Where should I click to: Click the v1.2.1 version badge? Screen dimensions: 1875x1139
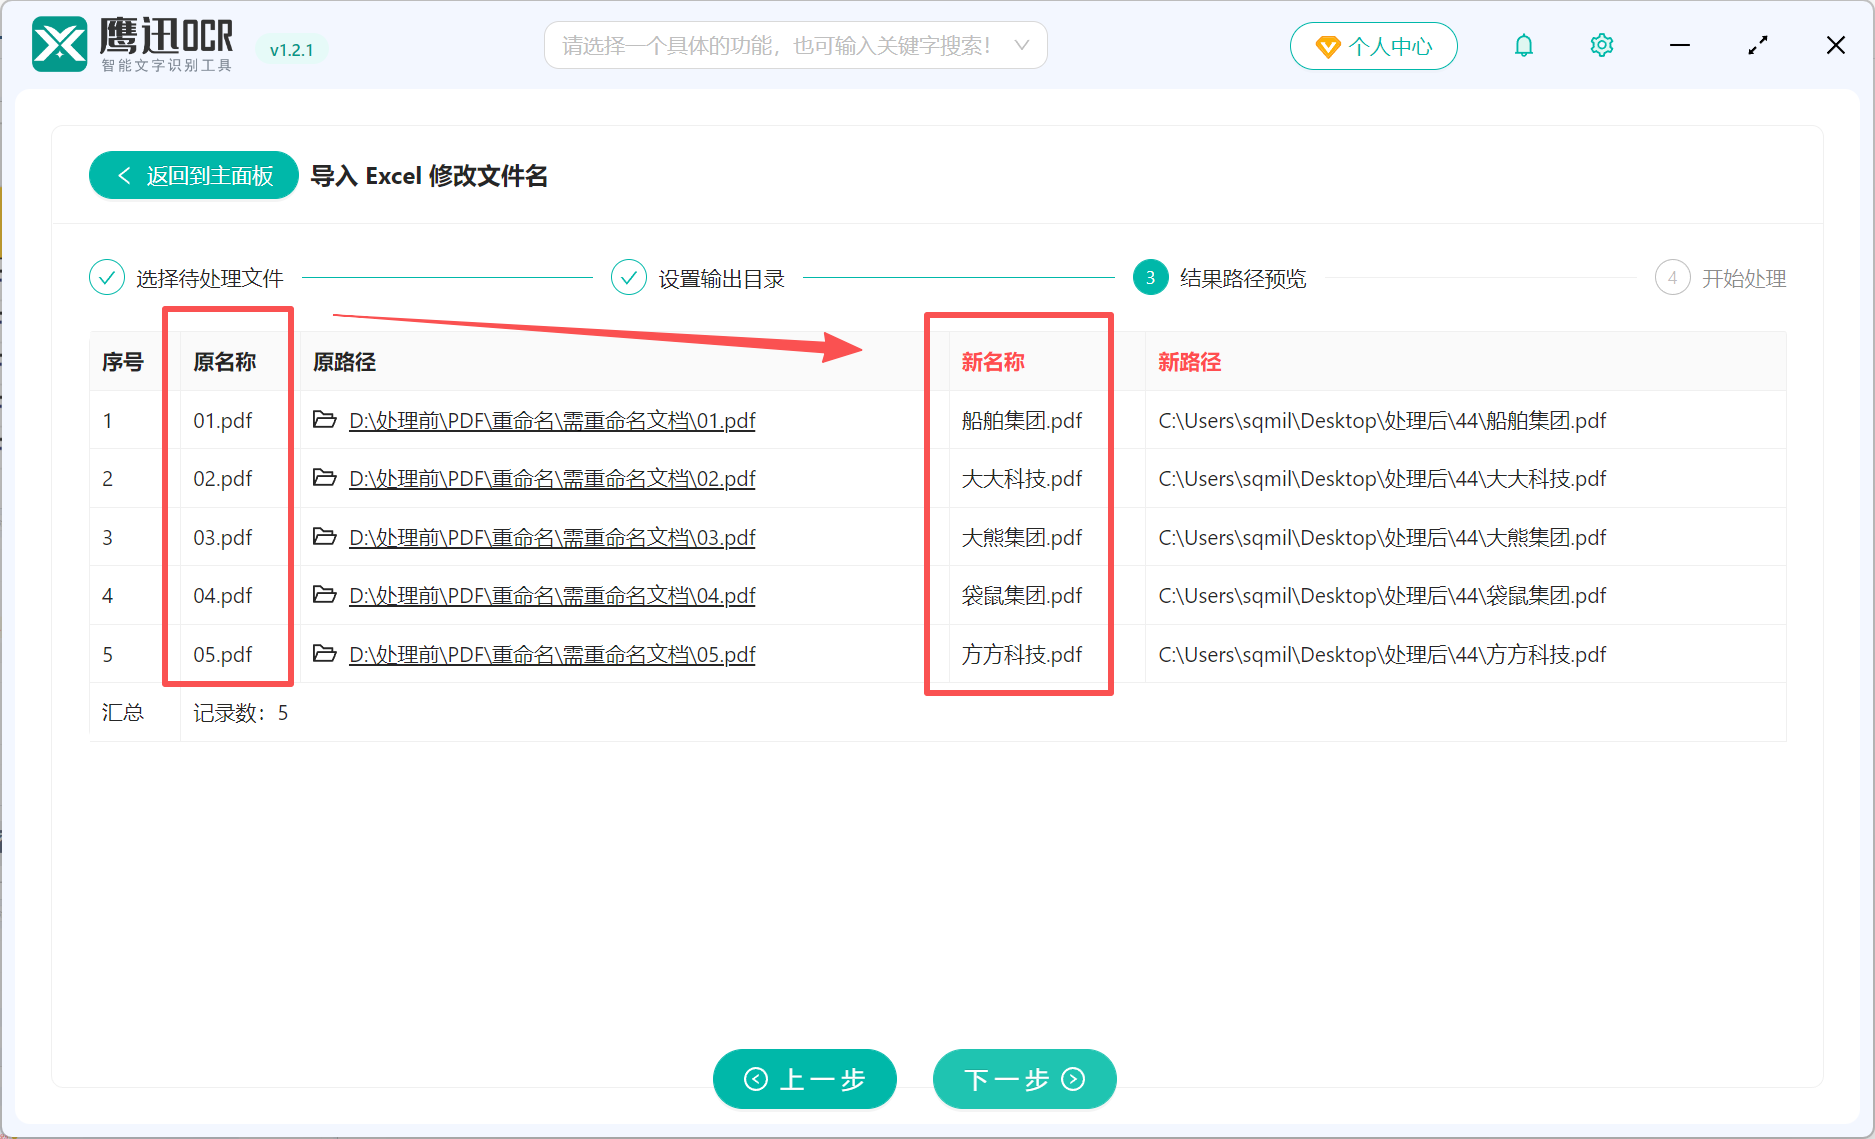point(291,50)
